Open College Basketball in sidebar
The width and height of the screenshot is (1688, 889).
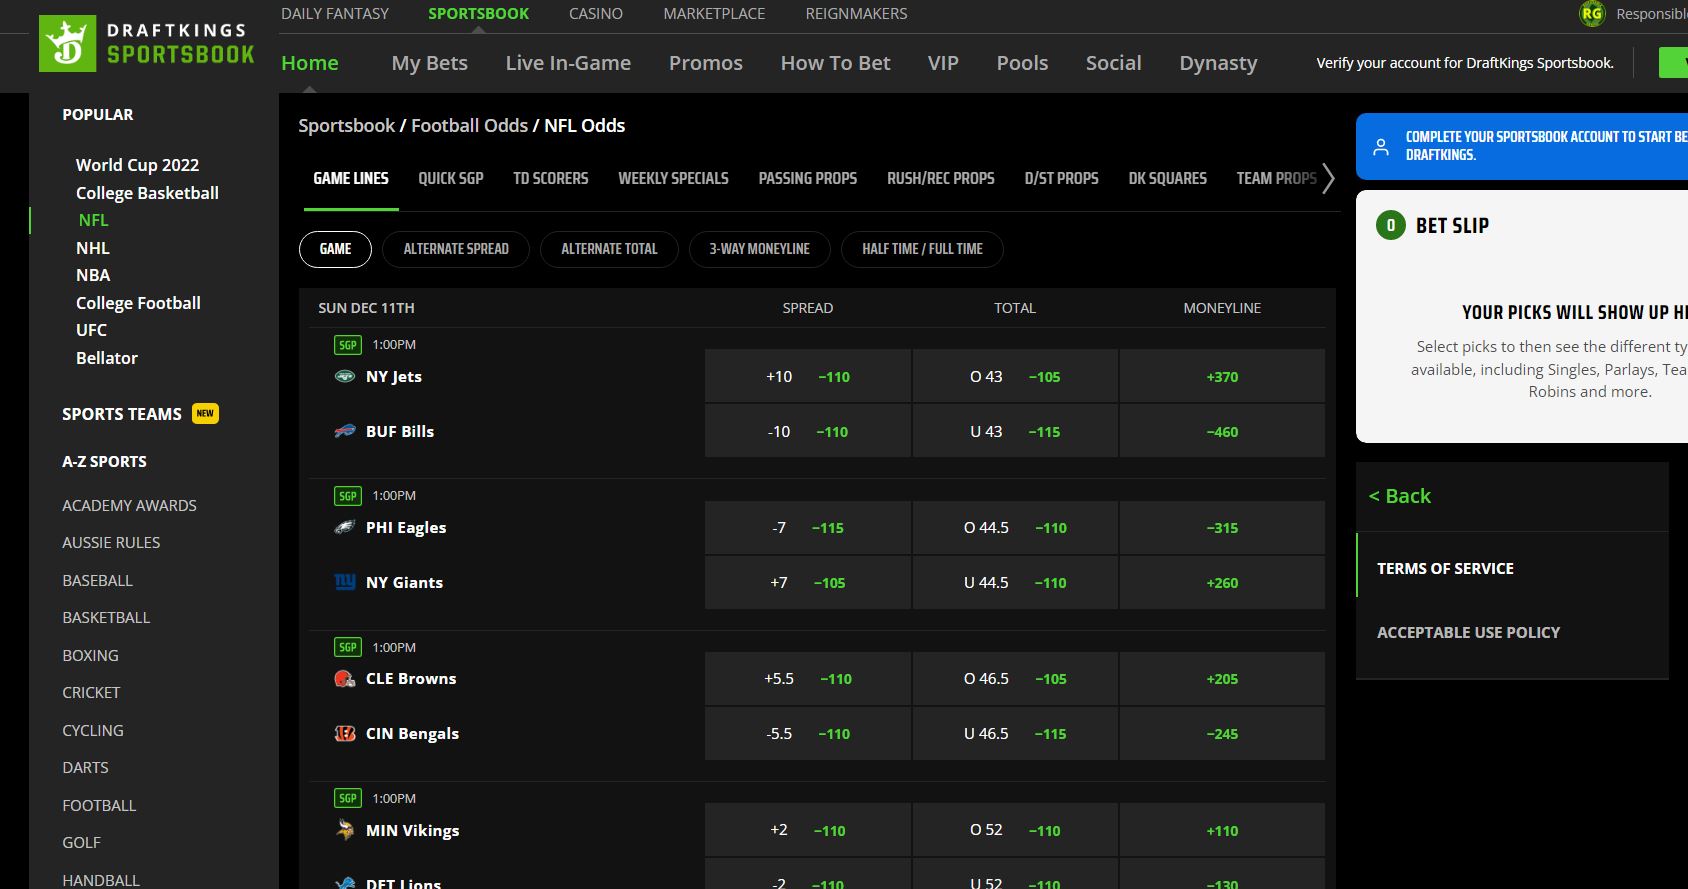point(147,193)
